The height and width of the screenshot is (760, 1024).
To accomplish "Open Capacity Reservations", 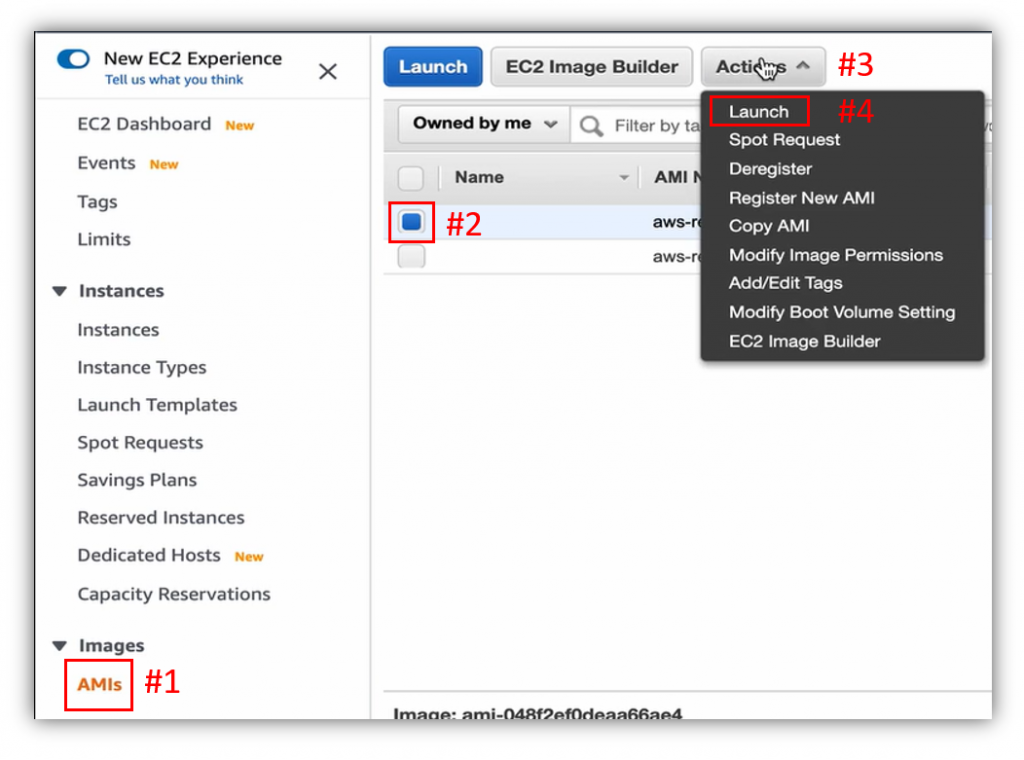I will 174,594.
